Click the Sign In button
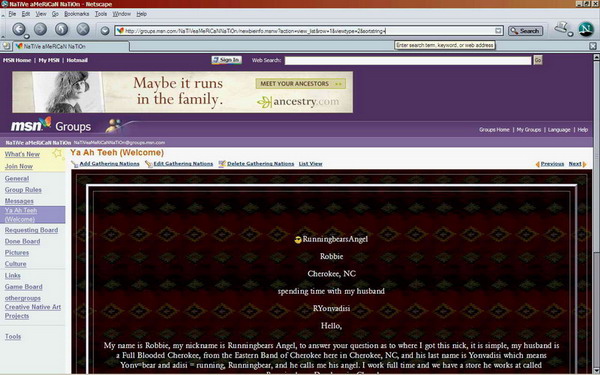600x375 pixels. click(227, 60)
